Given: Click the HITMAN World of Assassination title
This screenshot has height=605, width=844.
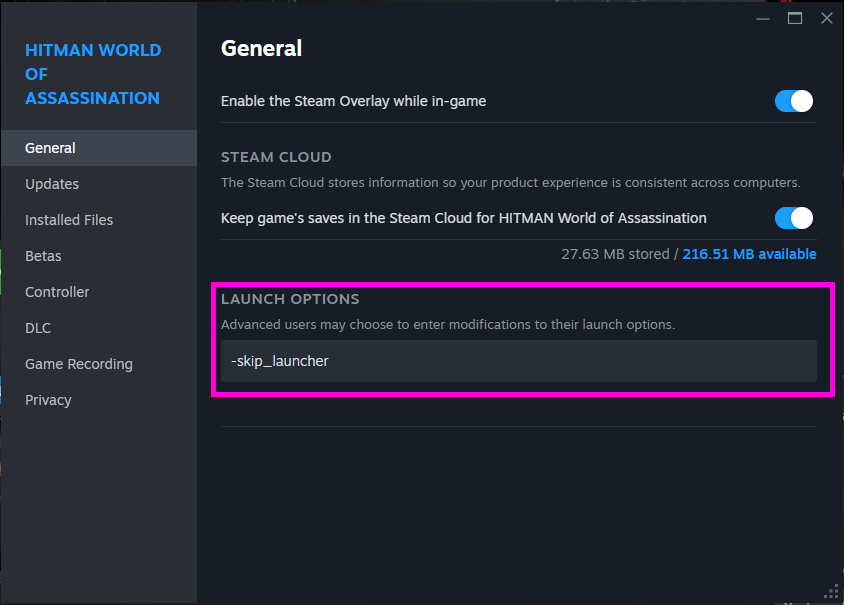Looking at the screenshot, I should pos(92,74).
